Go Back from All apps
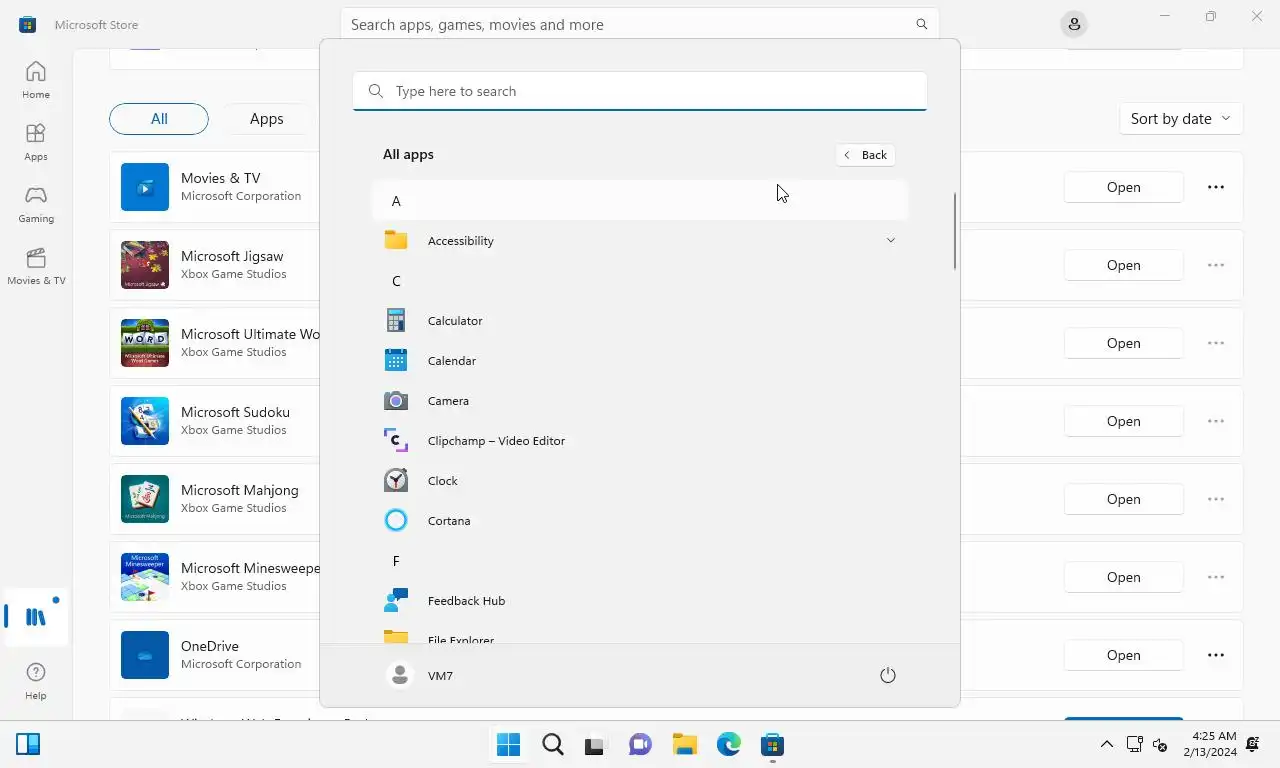1280x768 pixels. click(x=865, y=155)
